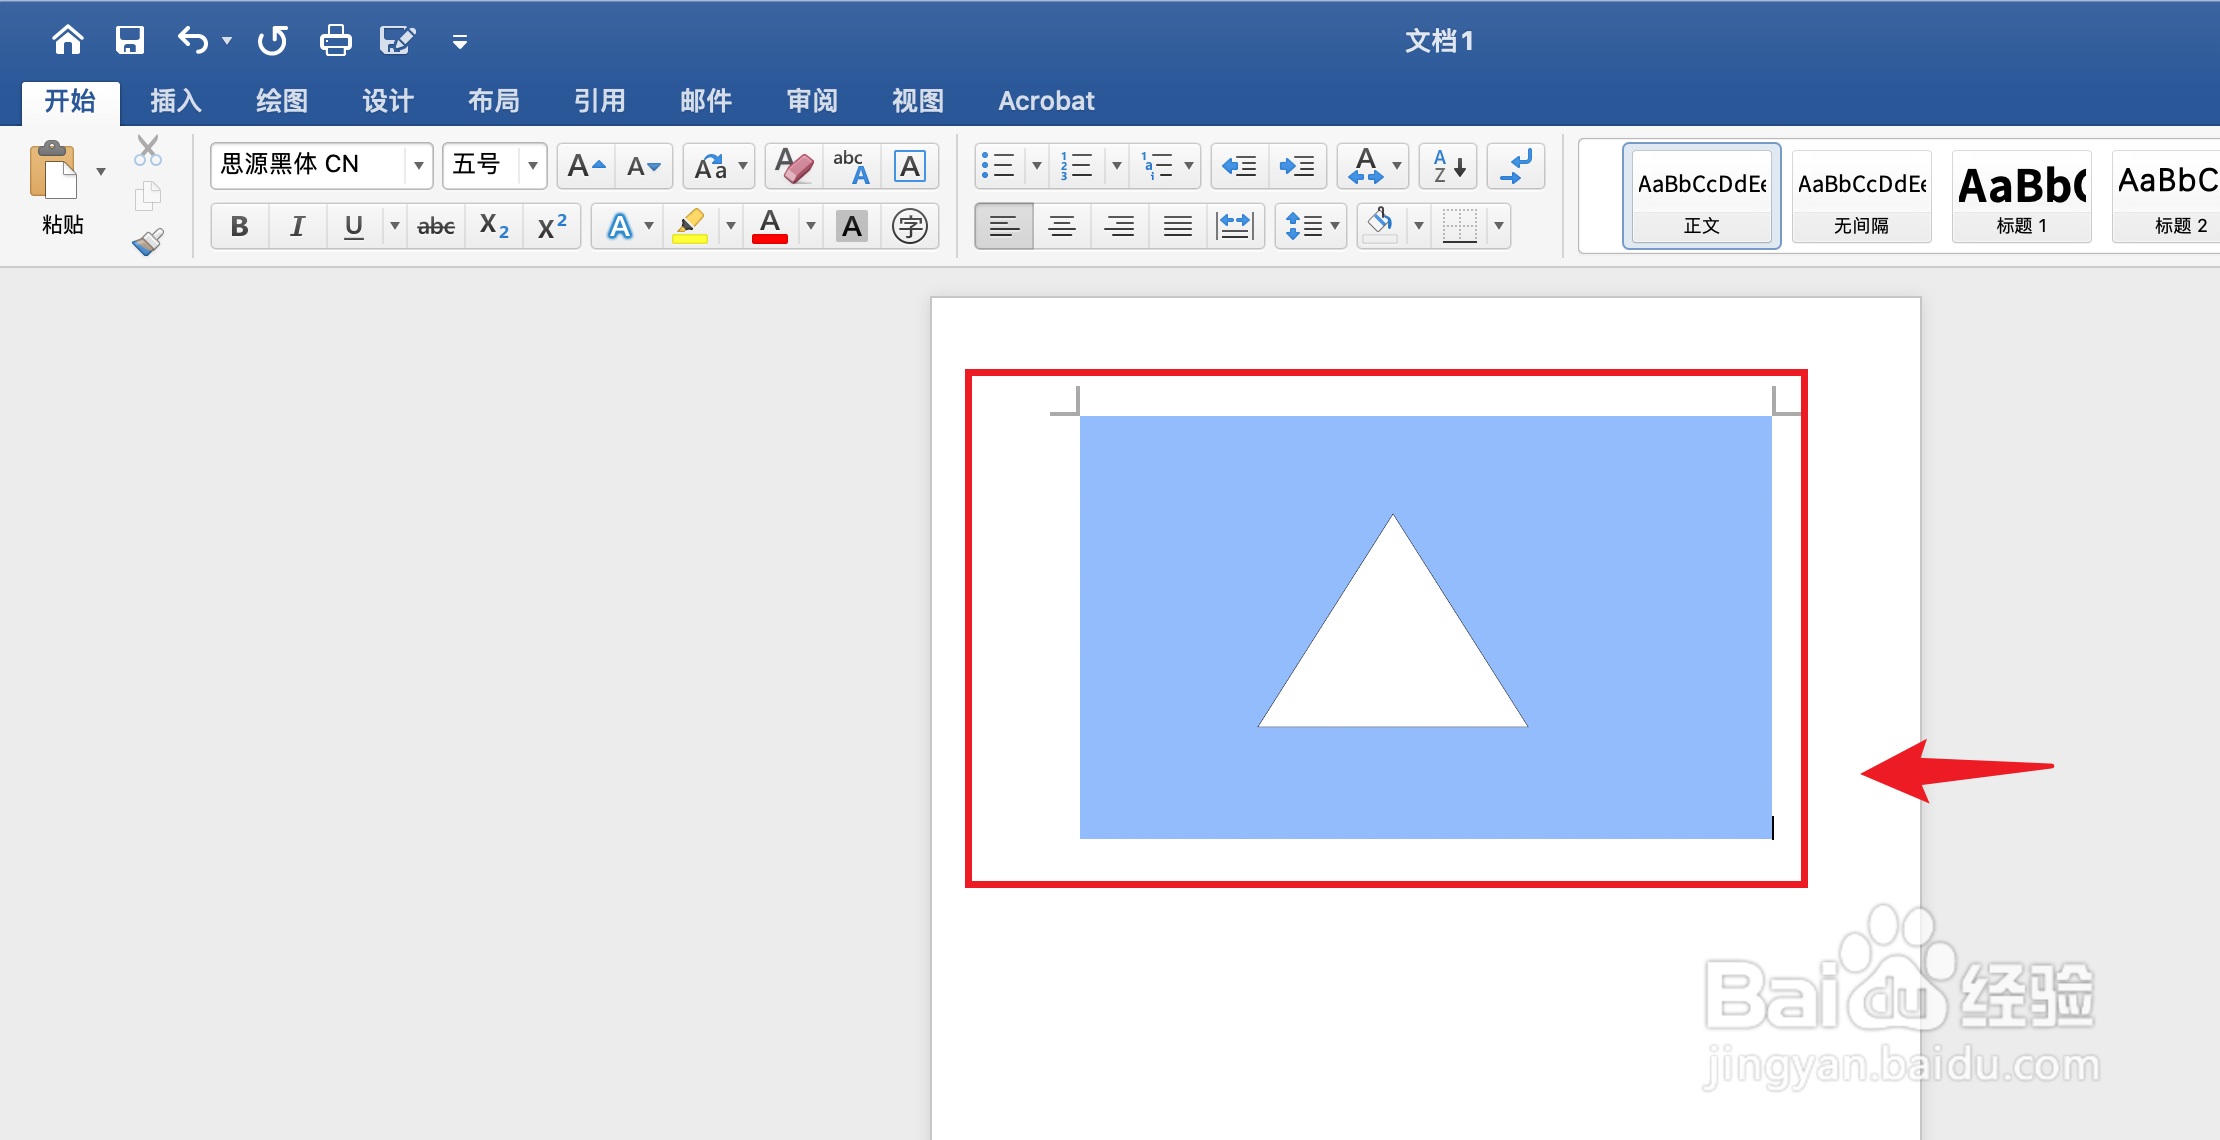Viewport: 2220px width, 1140px height.
Task: Open the 布局 ribbon tab
Action: (494, 101)
